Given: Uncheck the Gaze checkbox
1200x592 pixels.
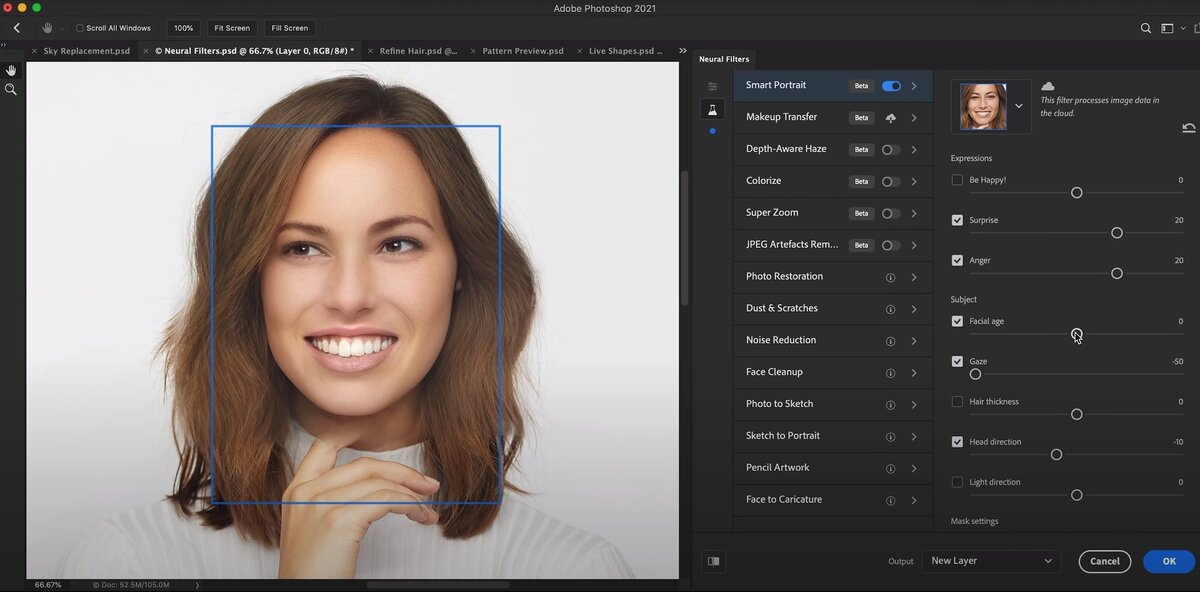Looking at the screenshot, I should (957, 361).
